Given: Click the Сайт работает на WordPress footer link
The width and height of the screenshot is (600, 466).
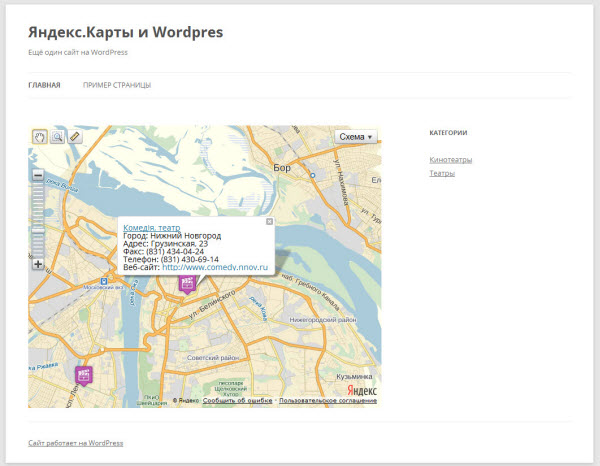Looking at the screenshot, I should (x=76, y=443).
